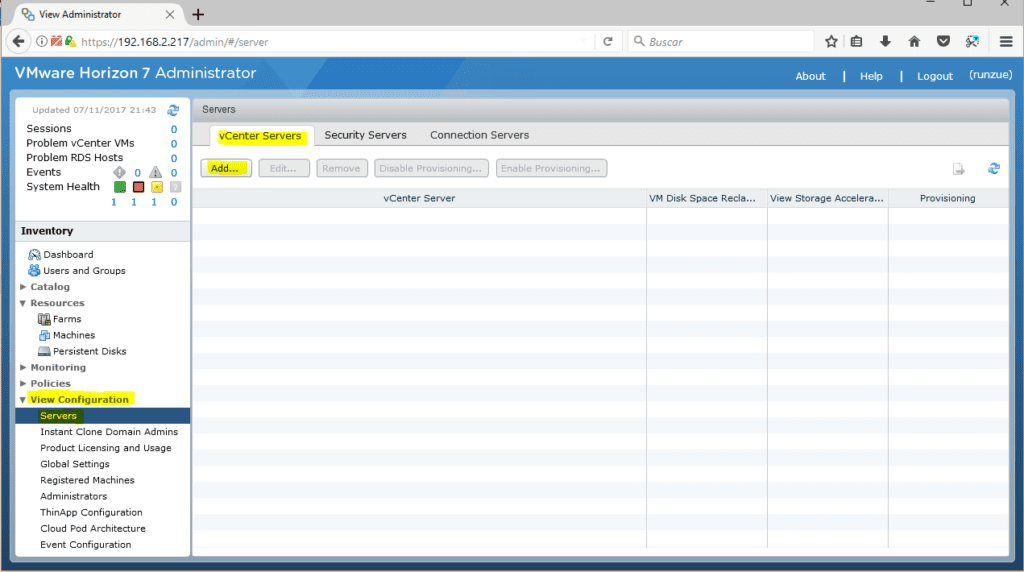
Task: Open the browser hamburger menu
Action: click(x=1006, y=42)
